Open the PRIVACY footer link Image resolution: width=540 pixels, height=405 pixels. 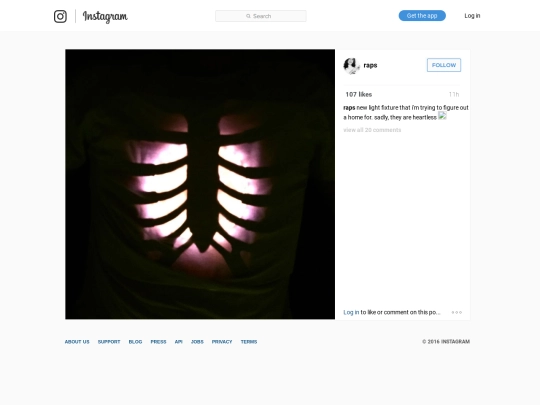click(222, 342)
